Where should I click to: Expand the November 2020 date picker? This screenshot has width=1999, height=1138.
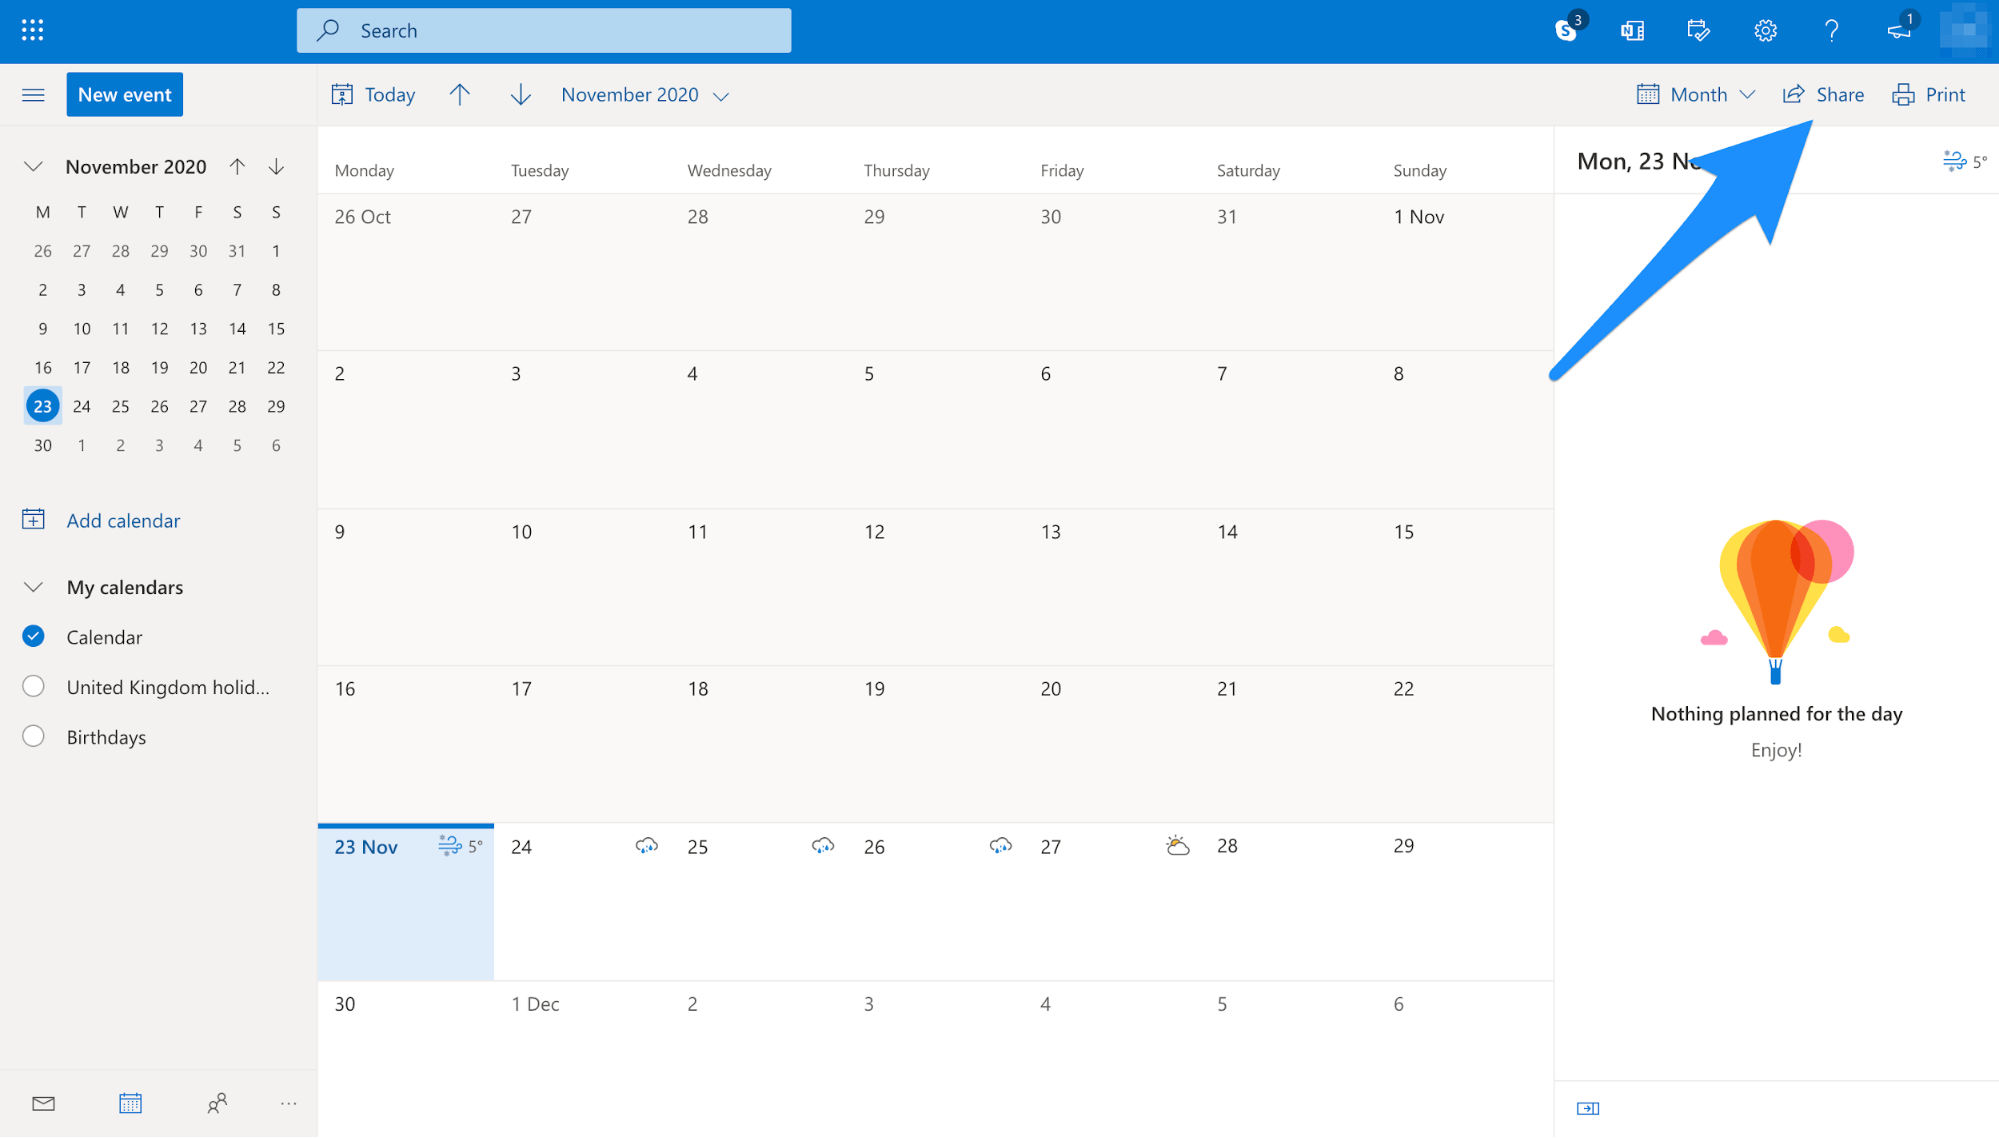tap(645, 95)
